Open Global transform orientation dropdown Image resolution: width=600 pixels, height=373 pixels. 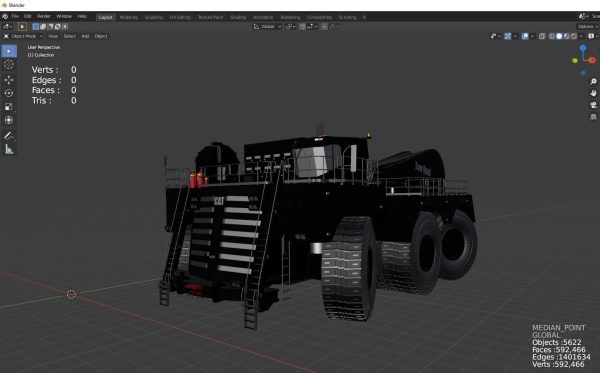coord(267,26)
